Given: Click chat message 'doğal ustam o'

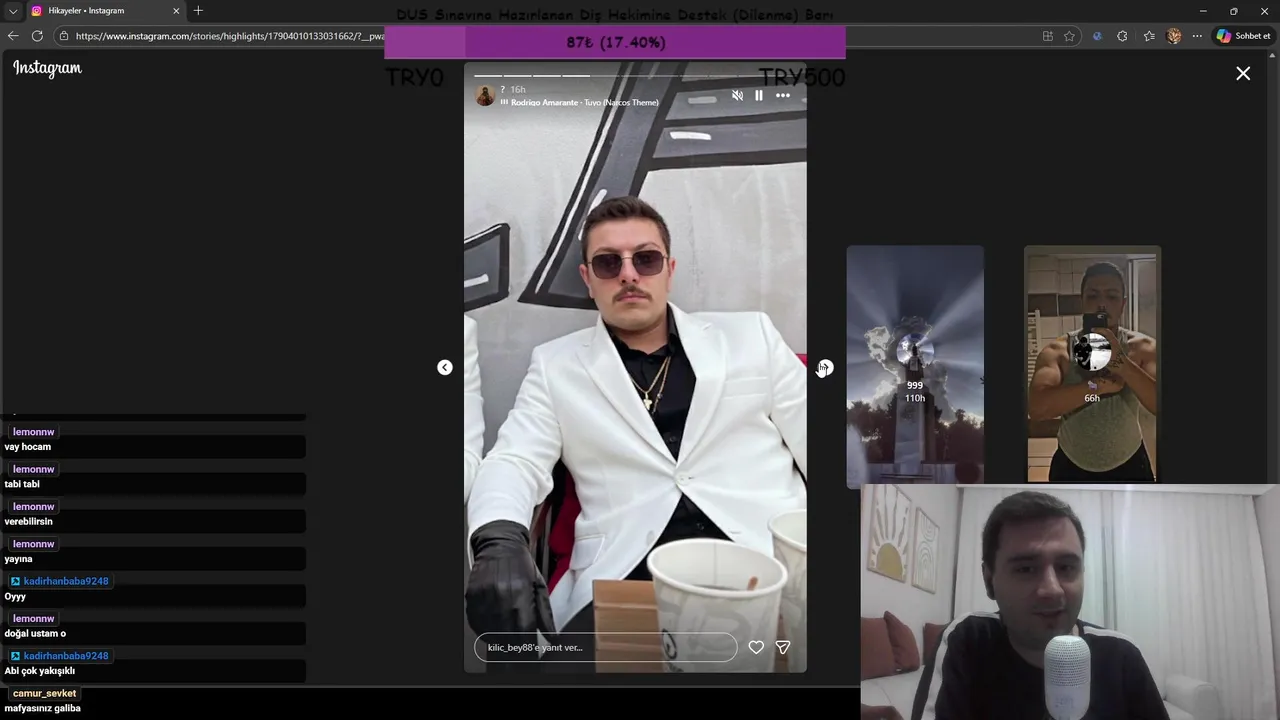Looking at the screenshot, I should click(35, 633).
